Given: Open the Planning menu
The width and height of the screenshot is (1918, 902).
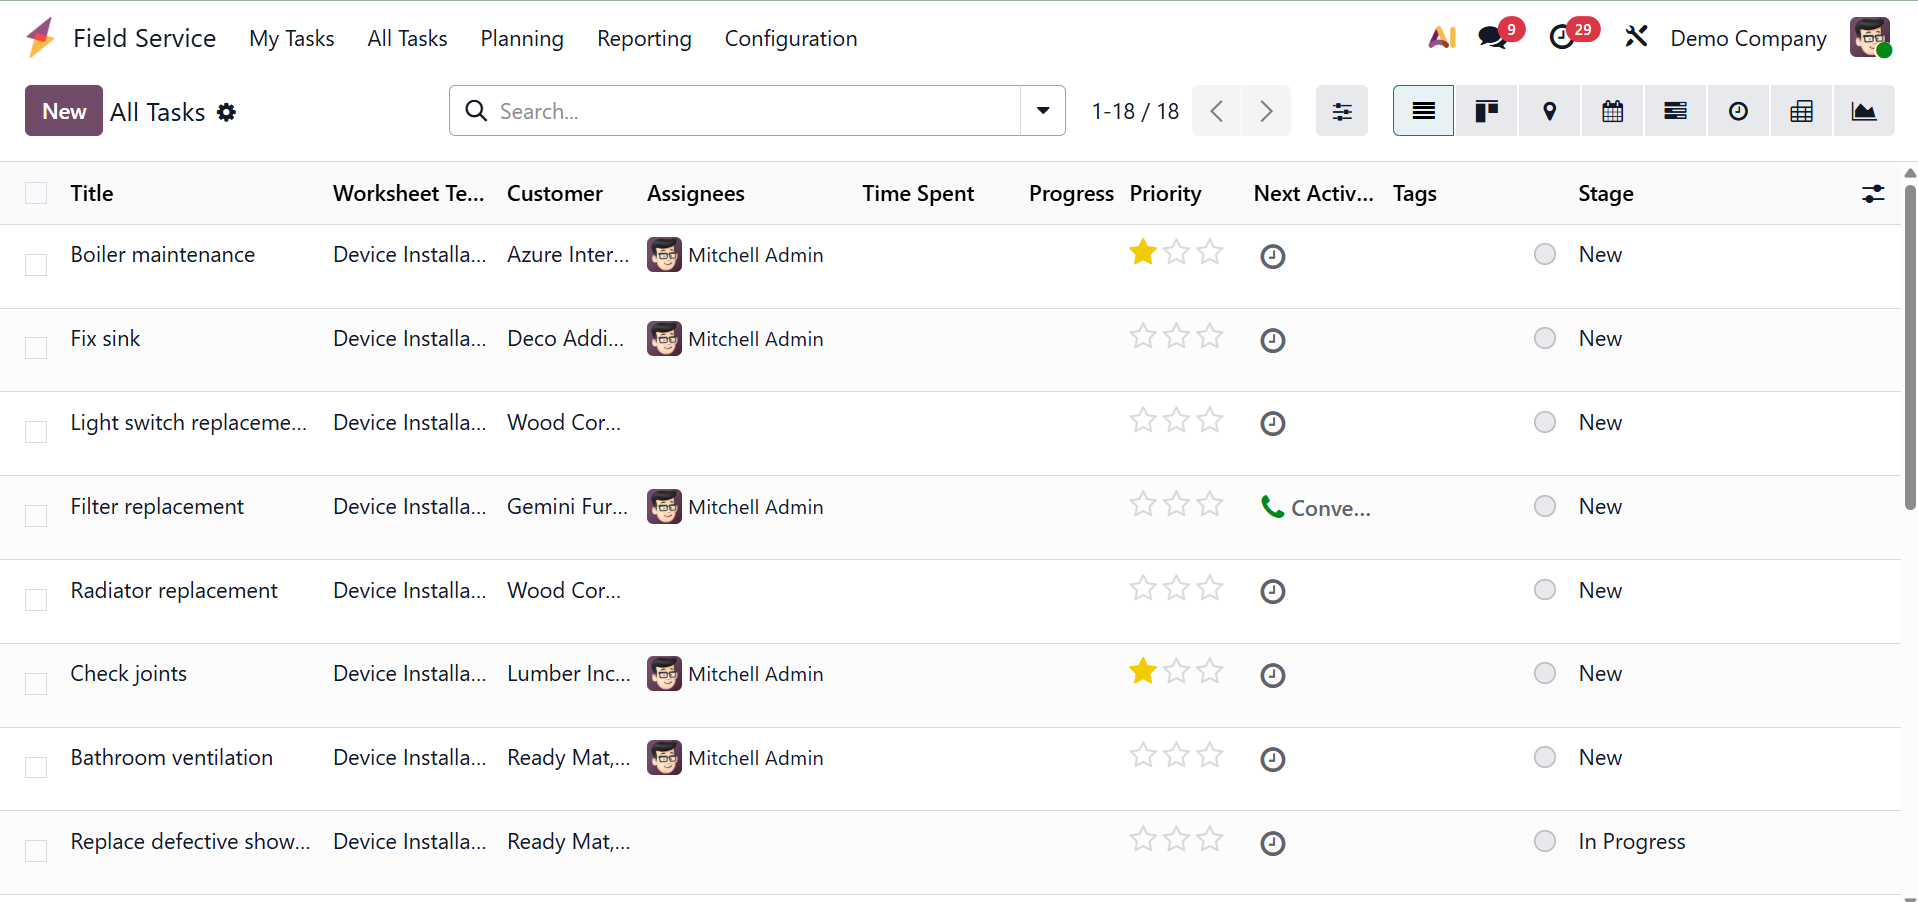Looking at the screenshot, I should 521,38.
